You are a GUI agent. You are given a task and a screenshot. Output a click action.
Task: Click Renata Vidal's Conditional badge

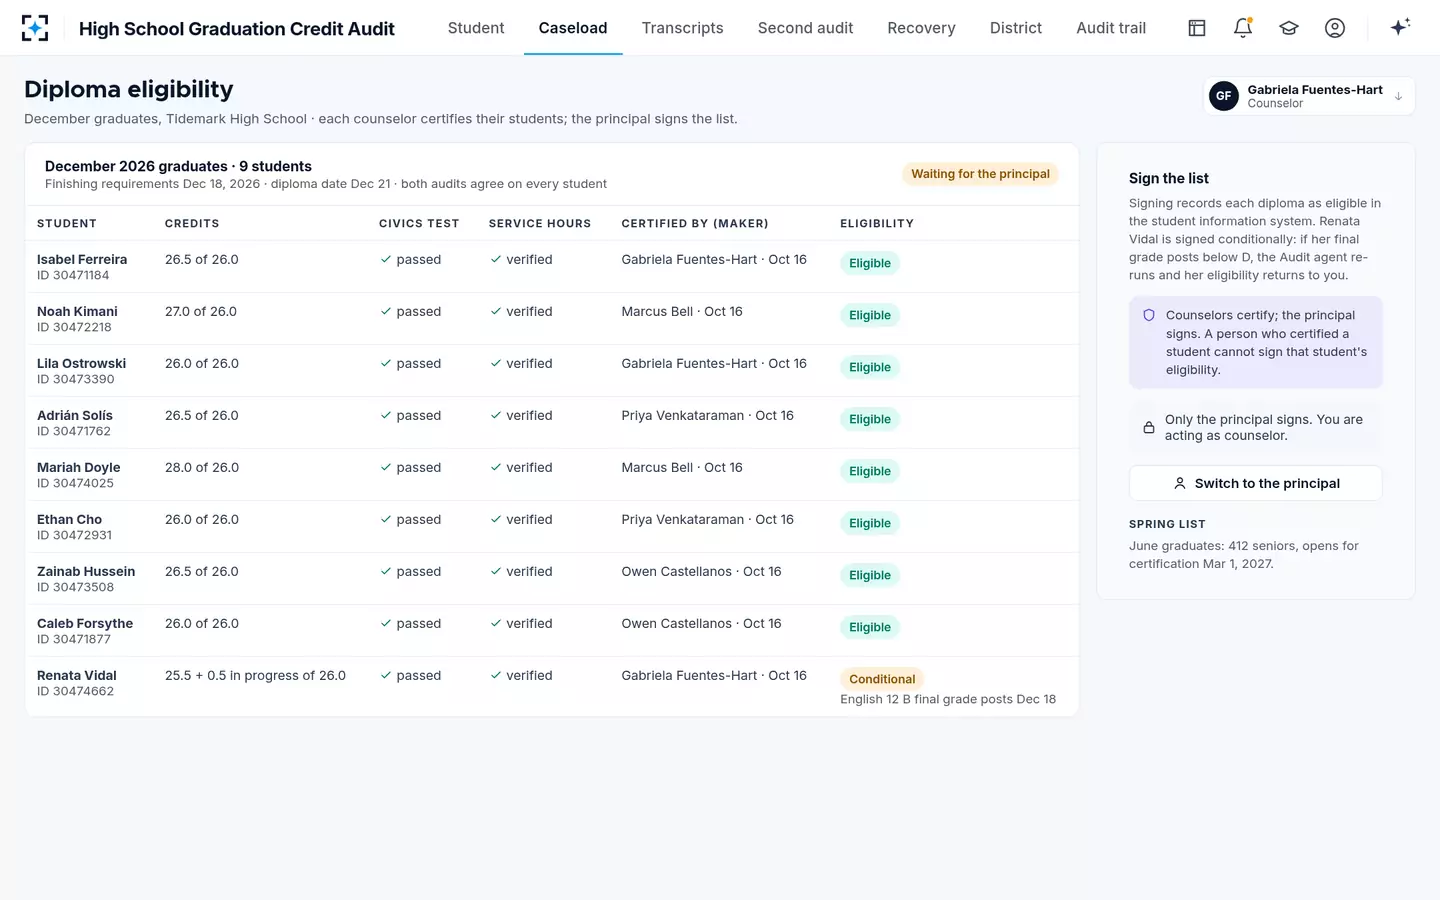[x=882, y=679]
